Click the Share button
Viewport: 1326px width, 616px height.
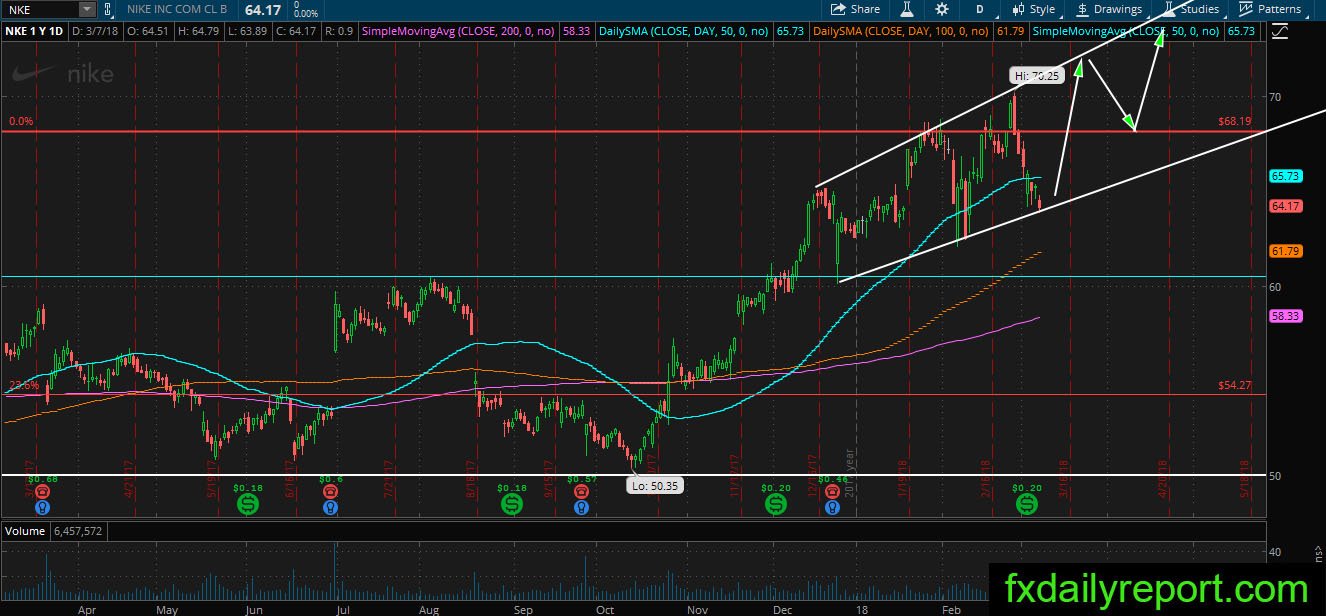coord(856,9)
